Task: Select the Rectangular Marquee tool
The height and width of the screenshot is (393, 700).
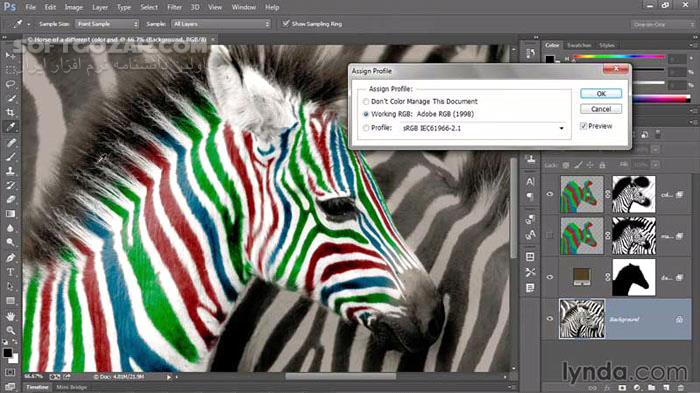Action: pos(10,70)
